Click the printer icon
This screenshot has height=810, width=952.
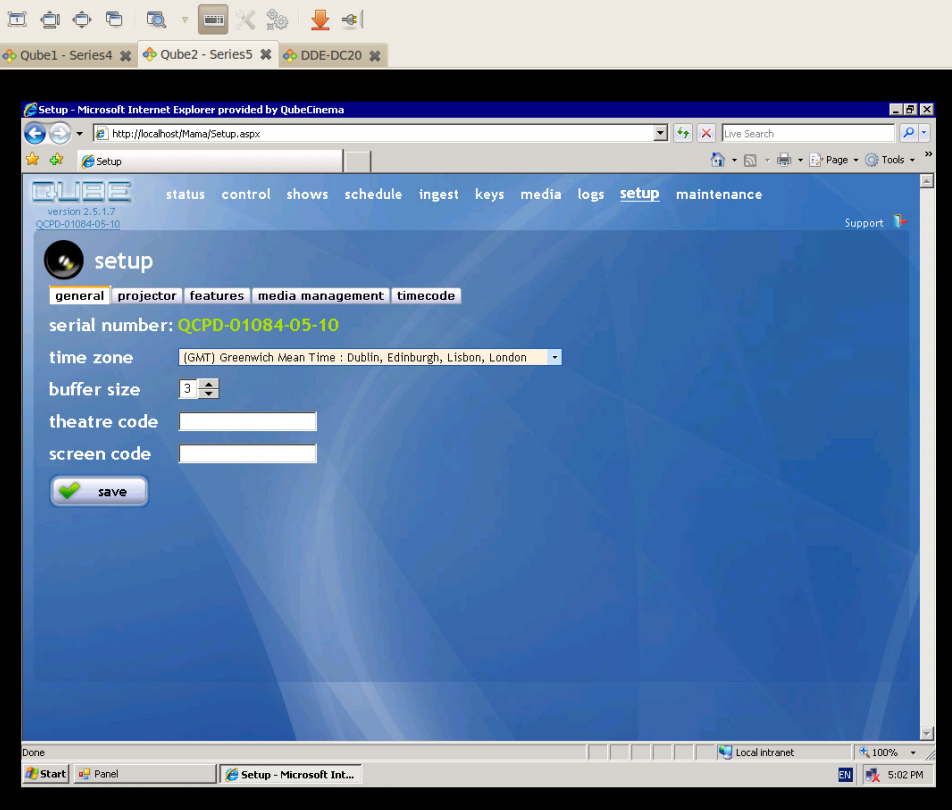(x=784, y=160)
